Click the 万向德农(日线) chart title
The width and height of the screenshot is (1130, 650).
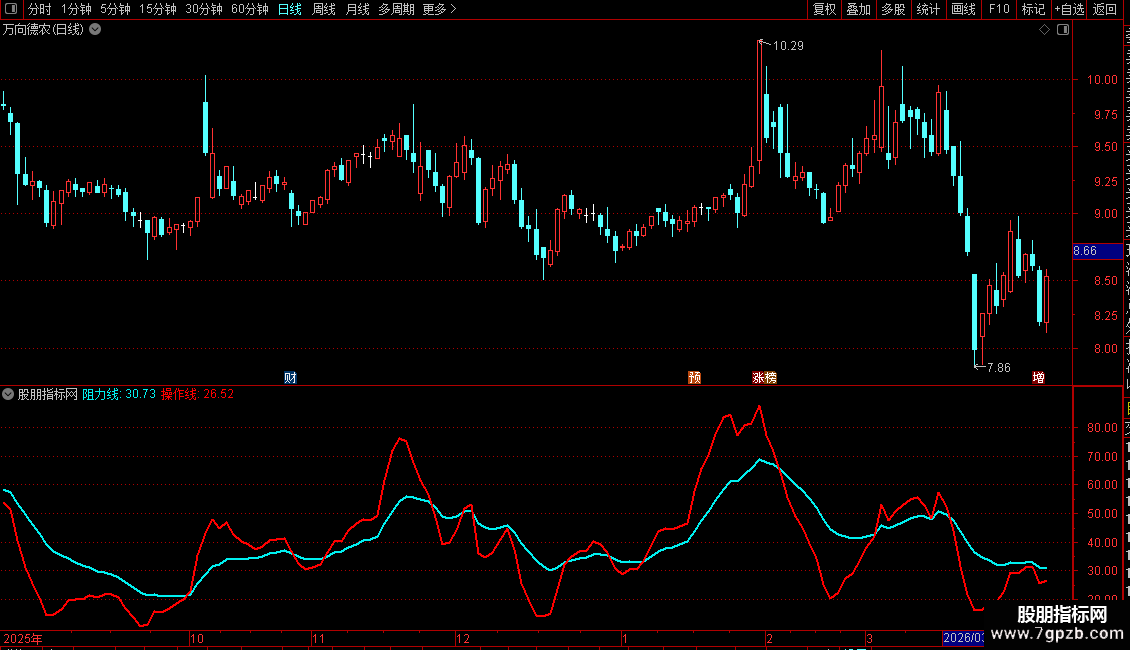43,30
